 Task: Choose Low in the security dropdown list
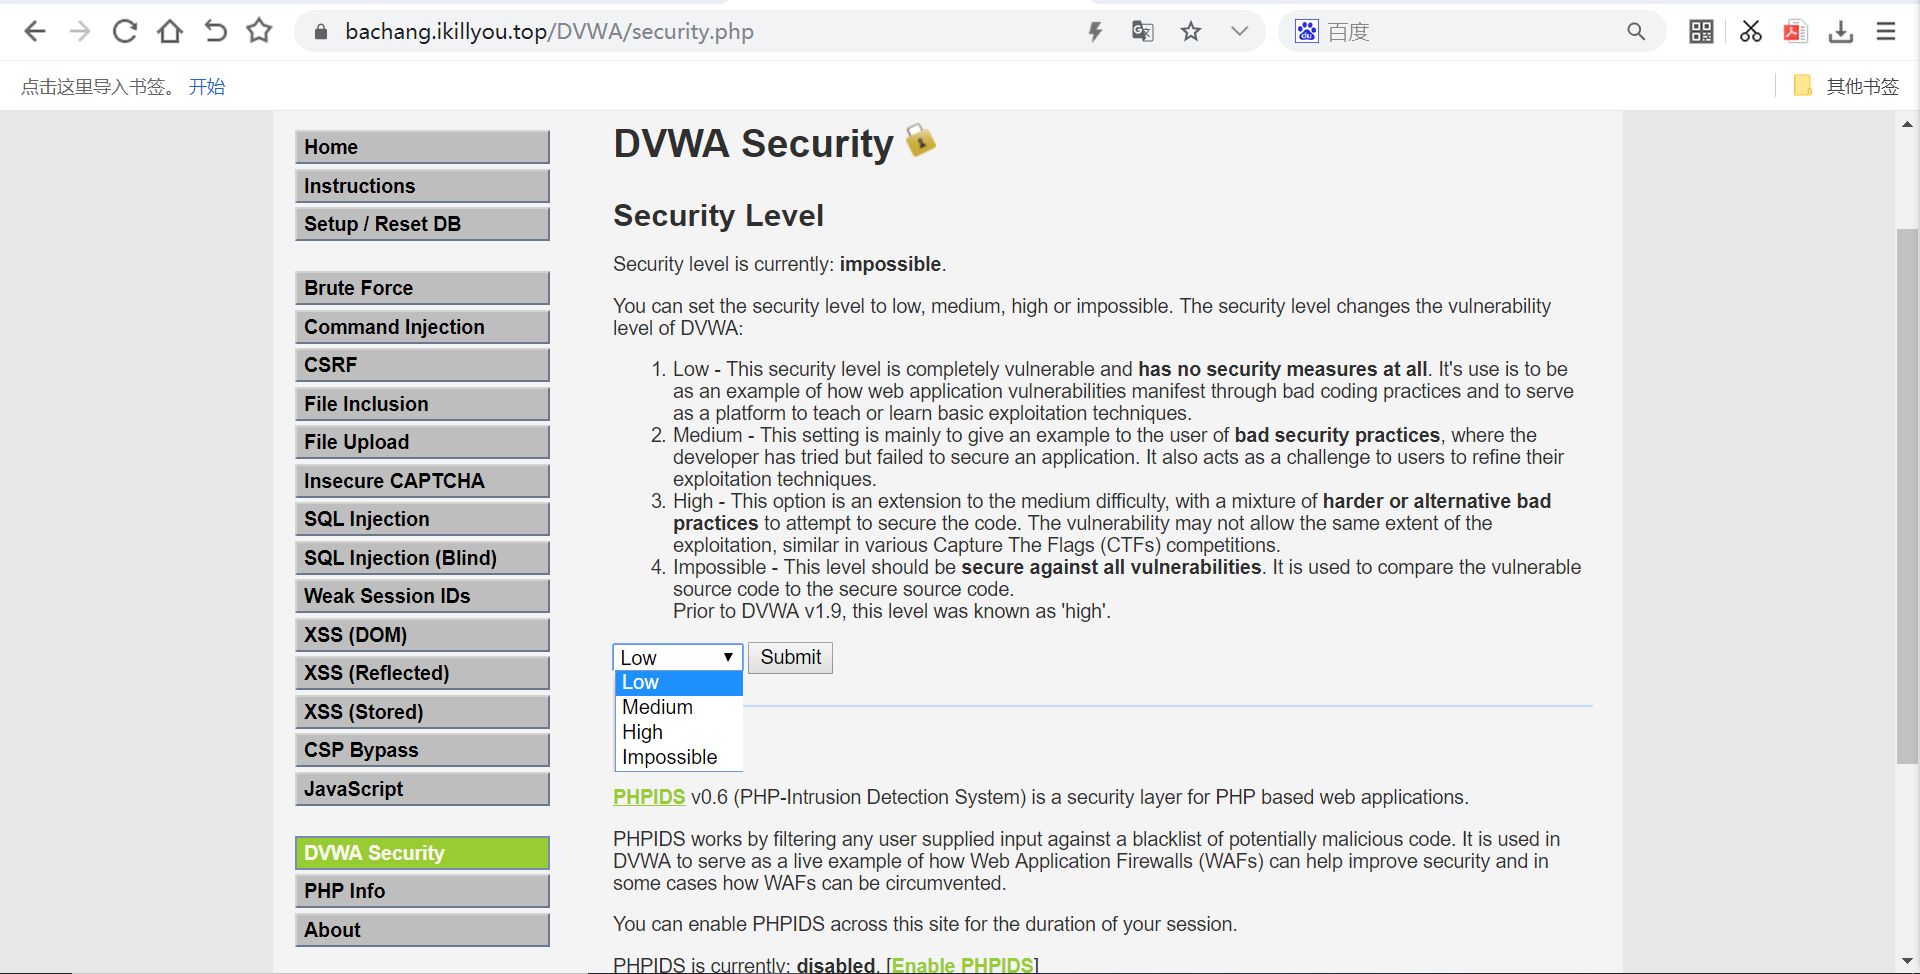pos(679,683)
